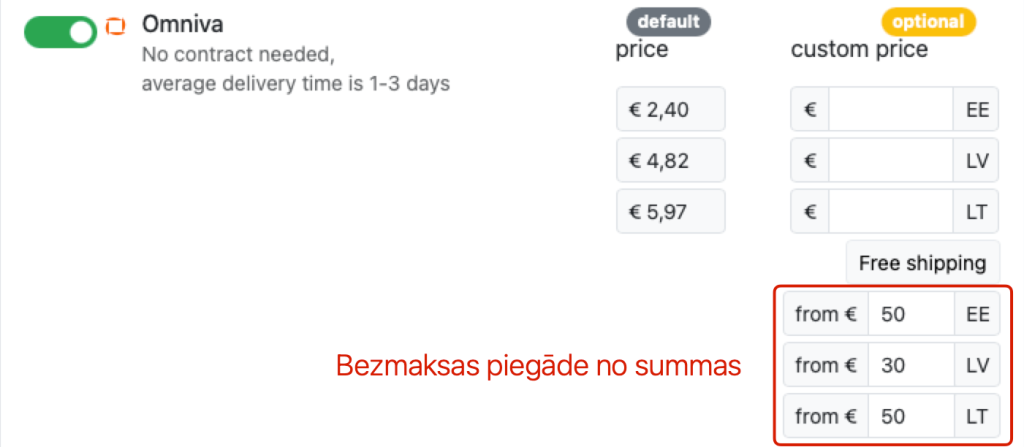Click the 'average delivery time is 1-3 days' text

[296, 84]
